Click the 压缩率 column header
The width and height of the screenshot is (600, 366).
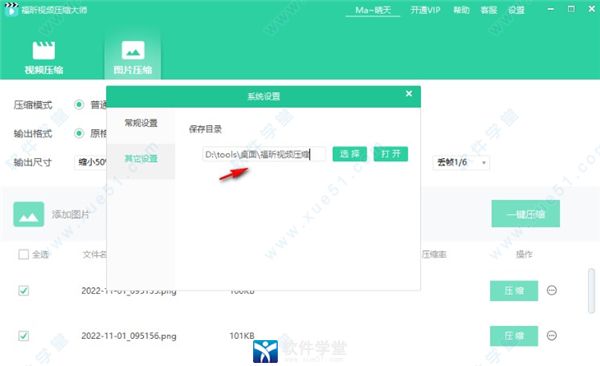434,254
